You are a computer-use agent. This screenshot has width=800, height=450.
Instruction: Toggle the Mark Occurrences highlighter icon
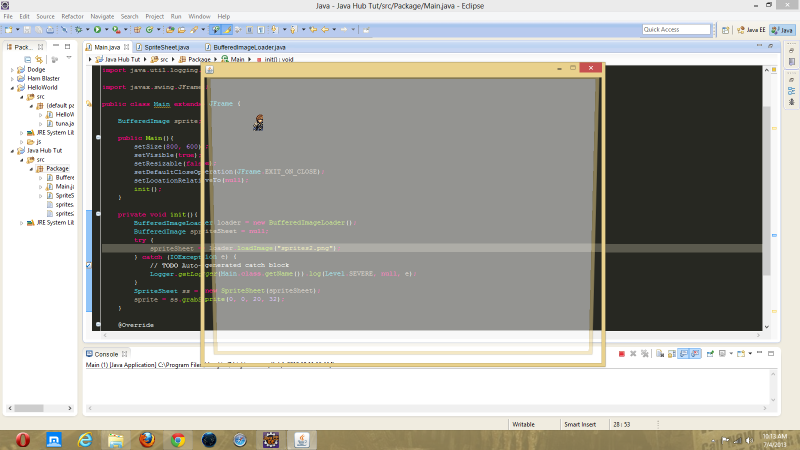(227, 30)
